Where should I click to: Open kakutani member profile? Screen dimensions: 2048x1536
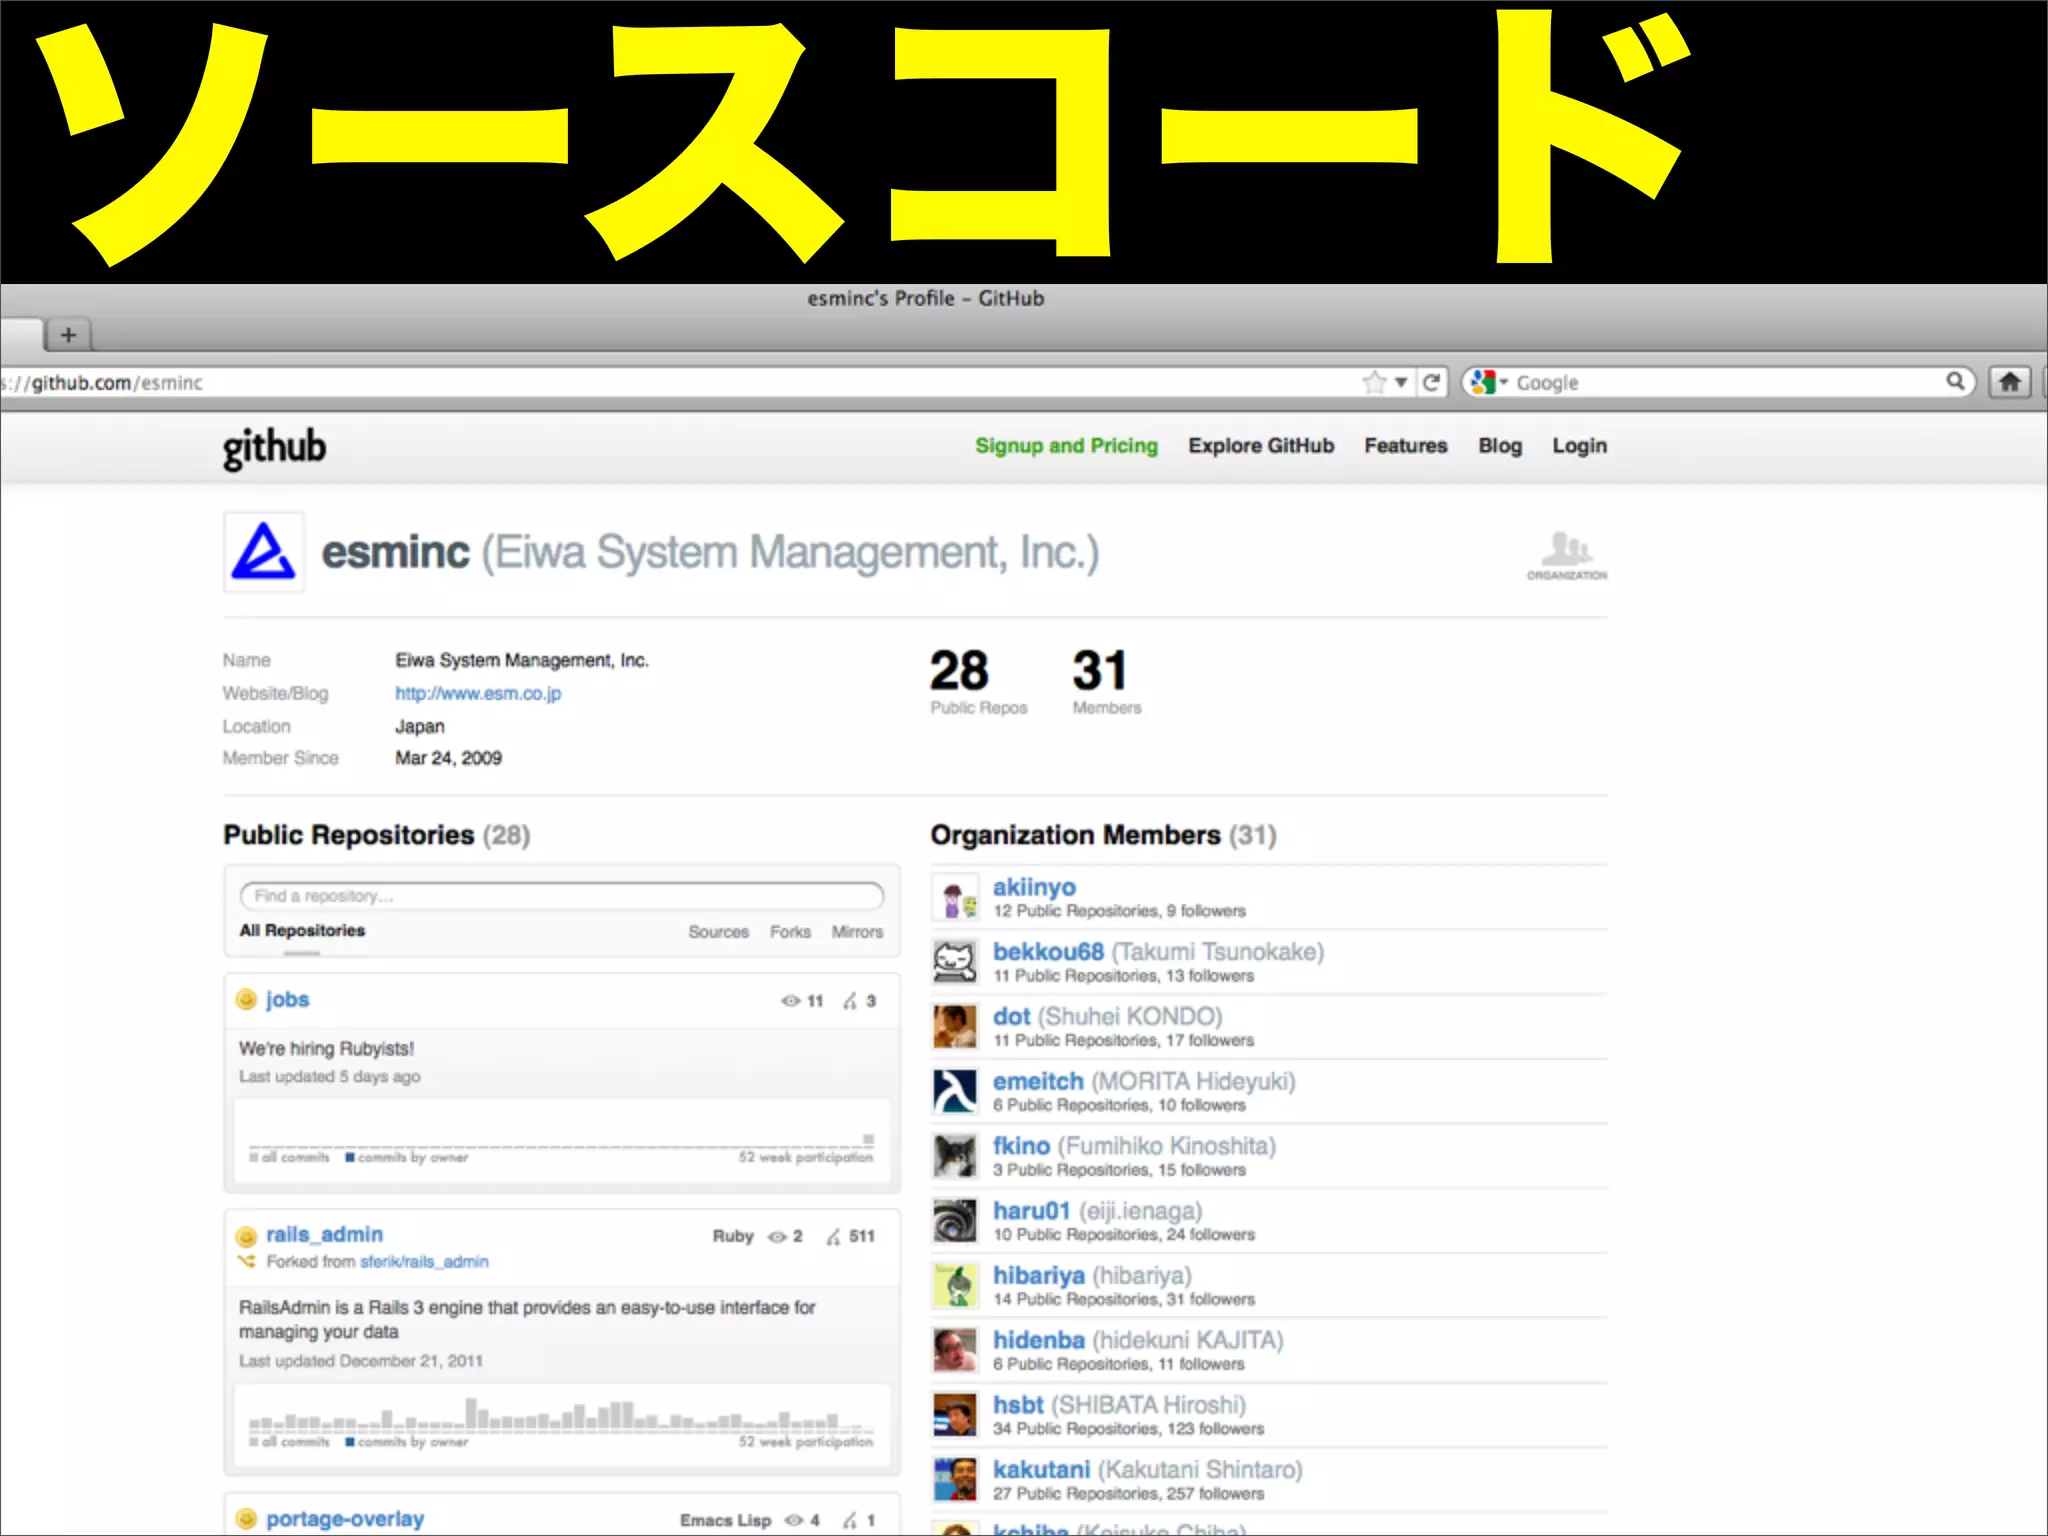pos(1041,1470)
